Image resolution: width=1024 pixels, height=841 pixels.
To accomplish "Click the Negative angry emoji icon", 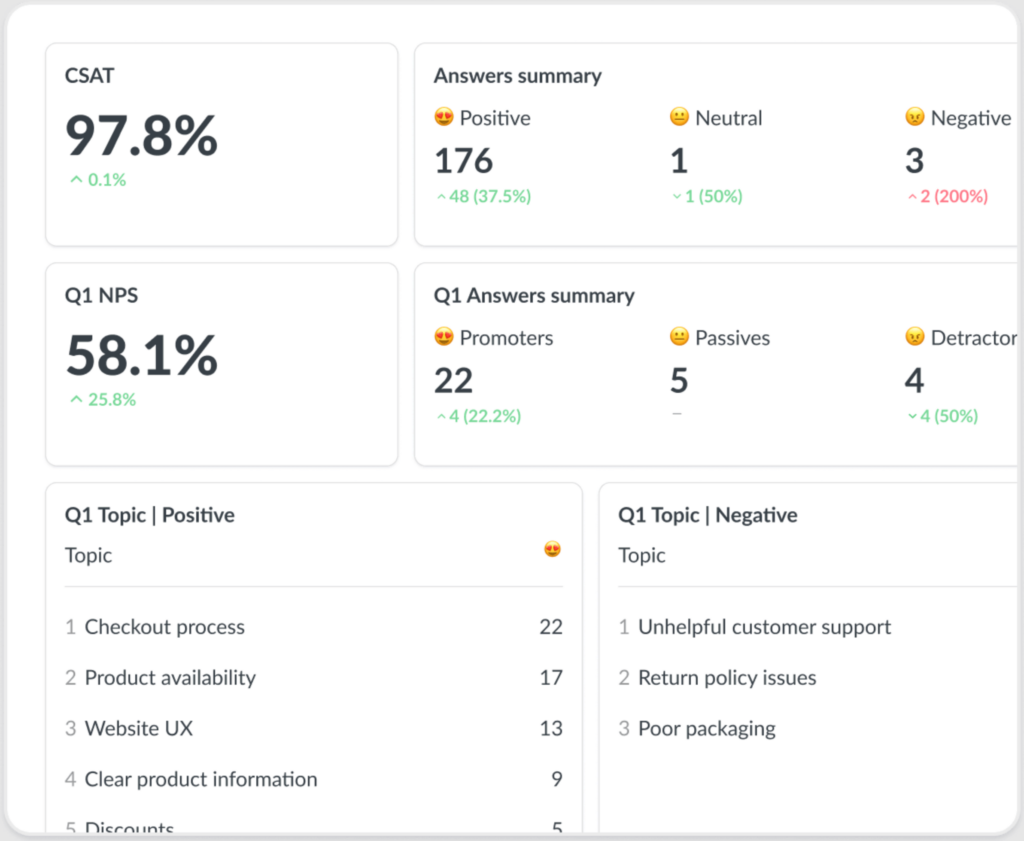I will point(914,118).
